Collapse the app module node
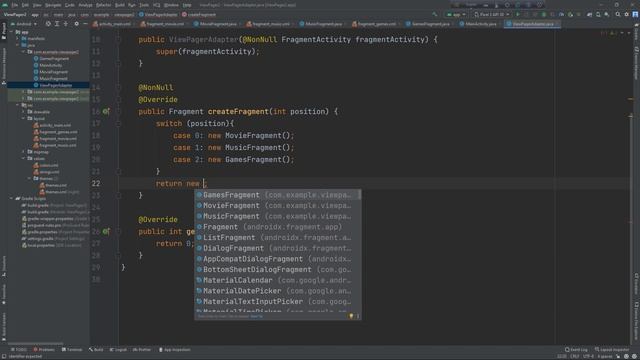The image size is (640, 360). click(11, 32)
